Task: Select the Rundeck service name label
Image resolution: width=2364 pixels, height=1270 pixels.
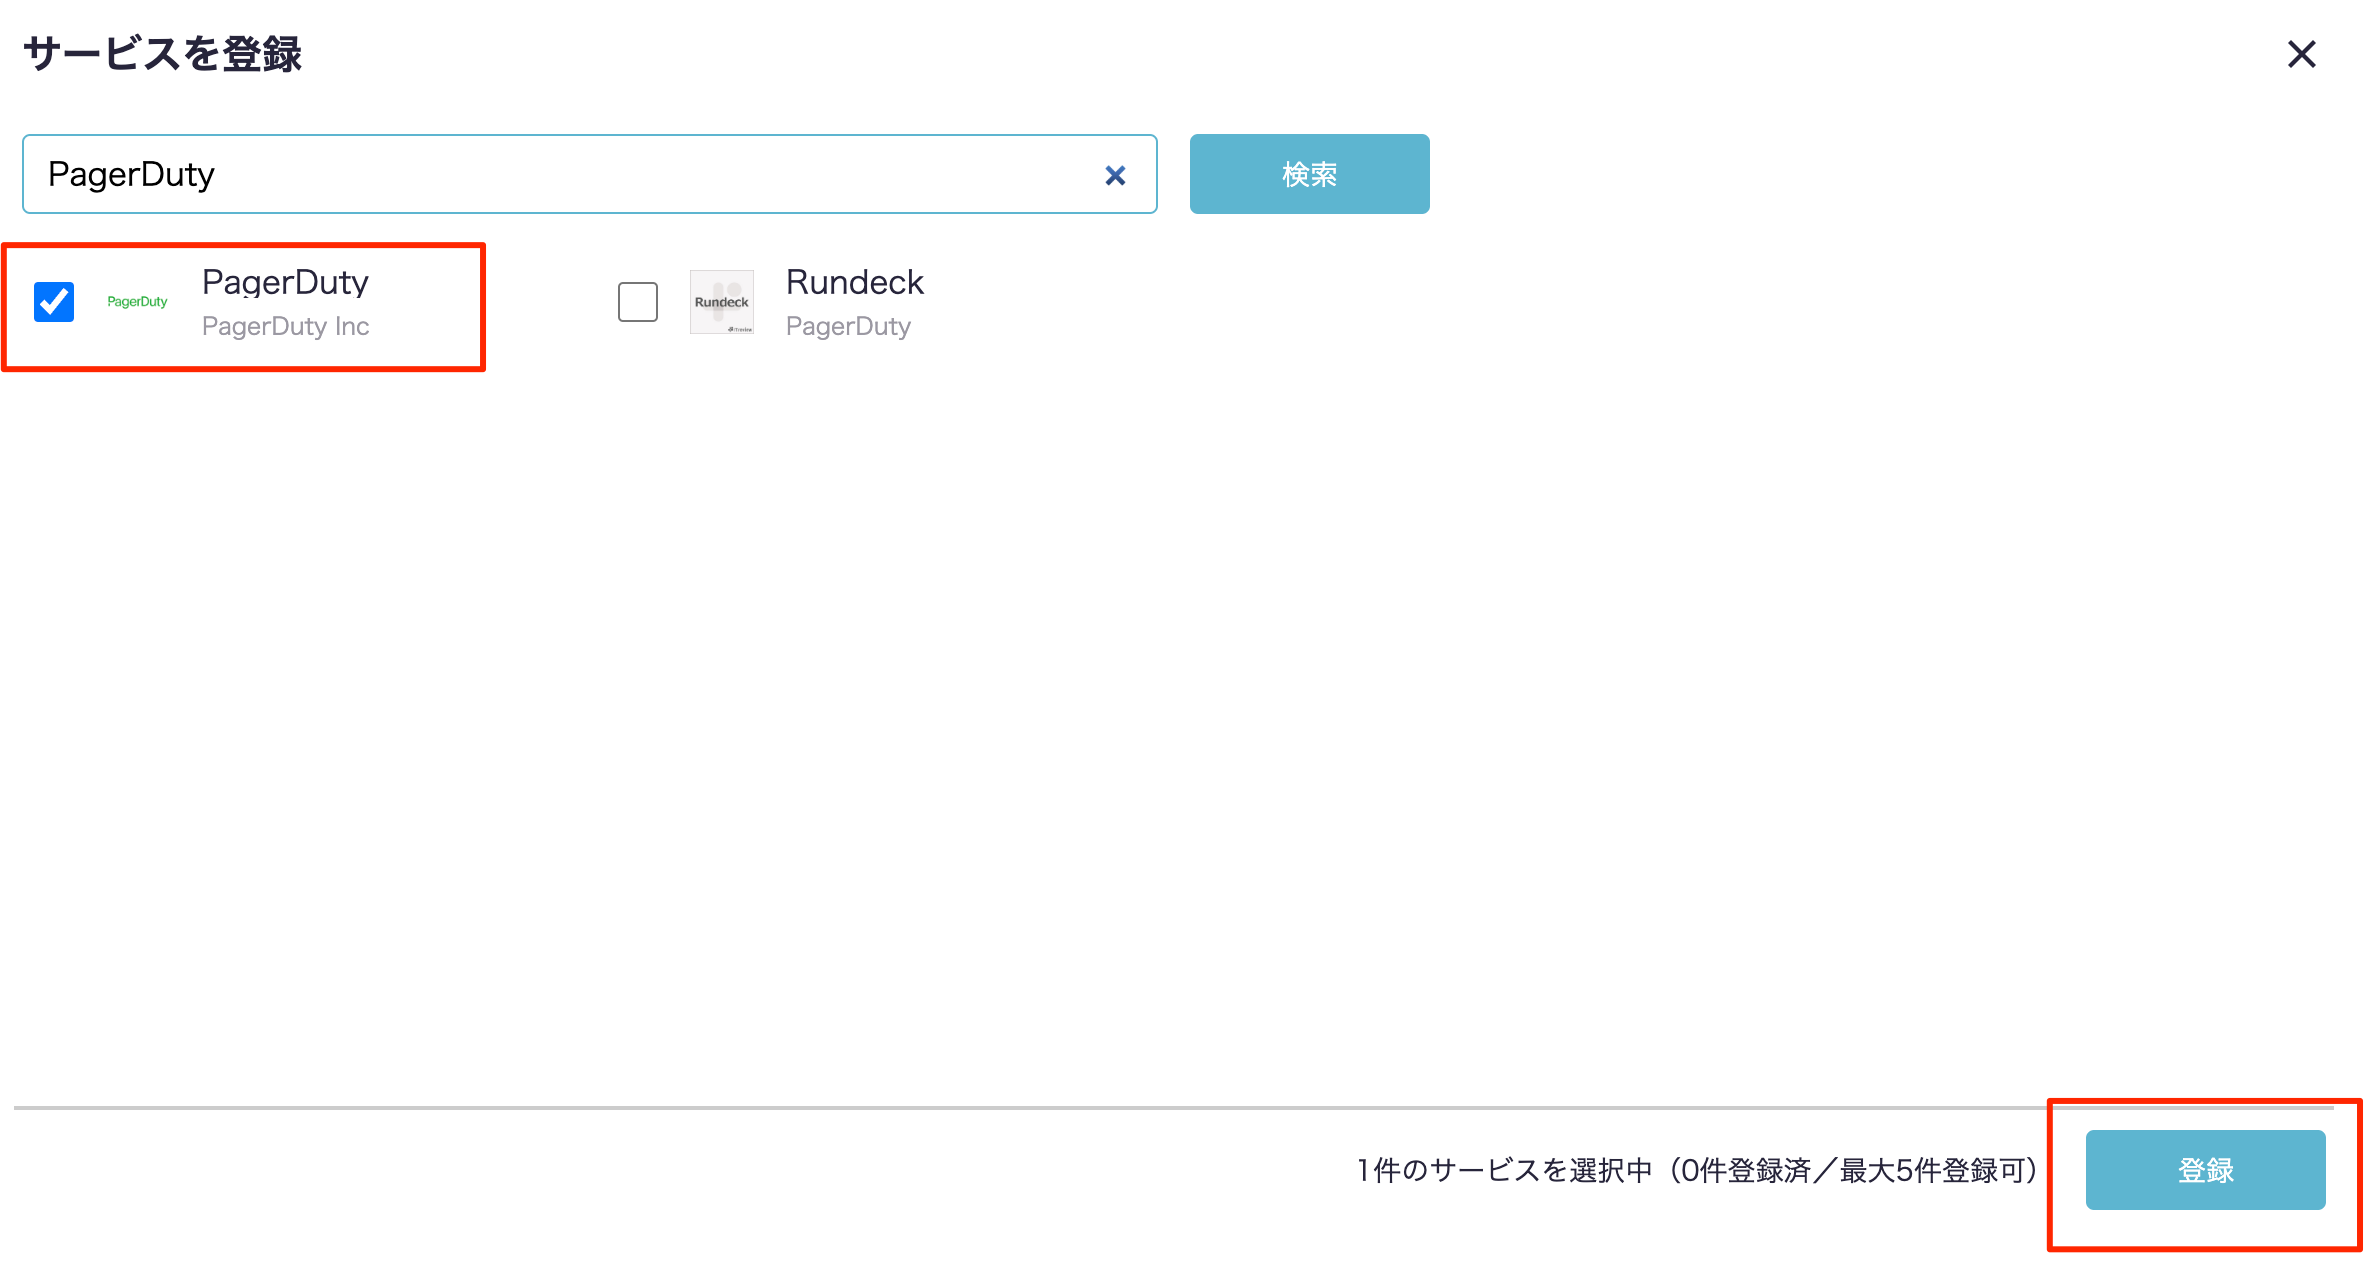Action: [x=854, y=282]
